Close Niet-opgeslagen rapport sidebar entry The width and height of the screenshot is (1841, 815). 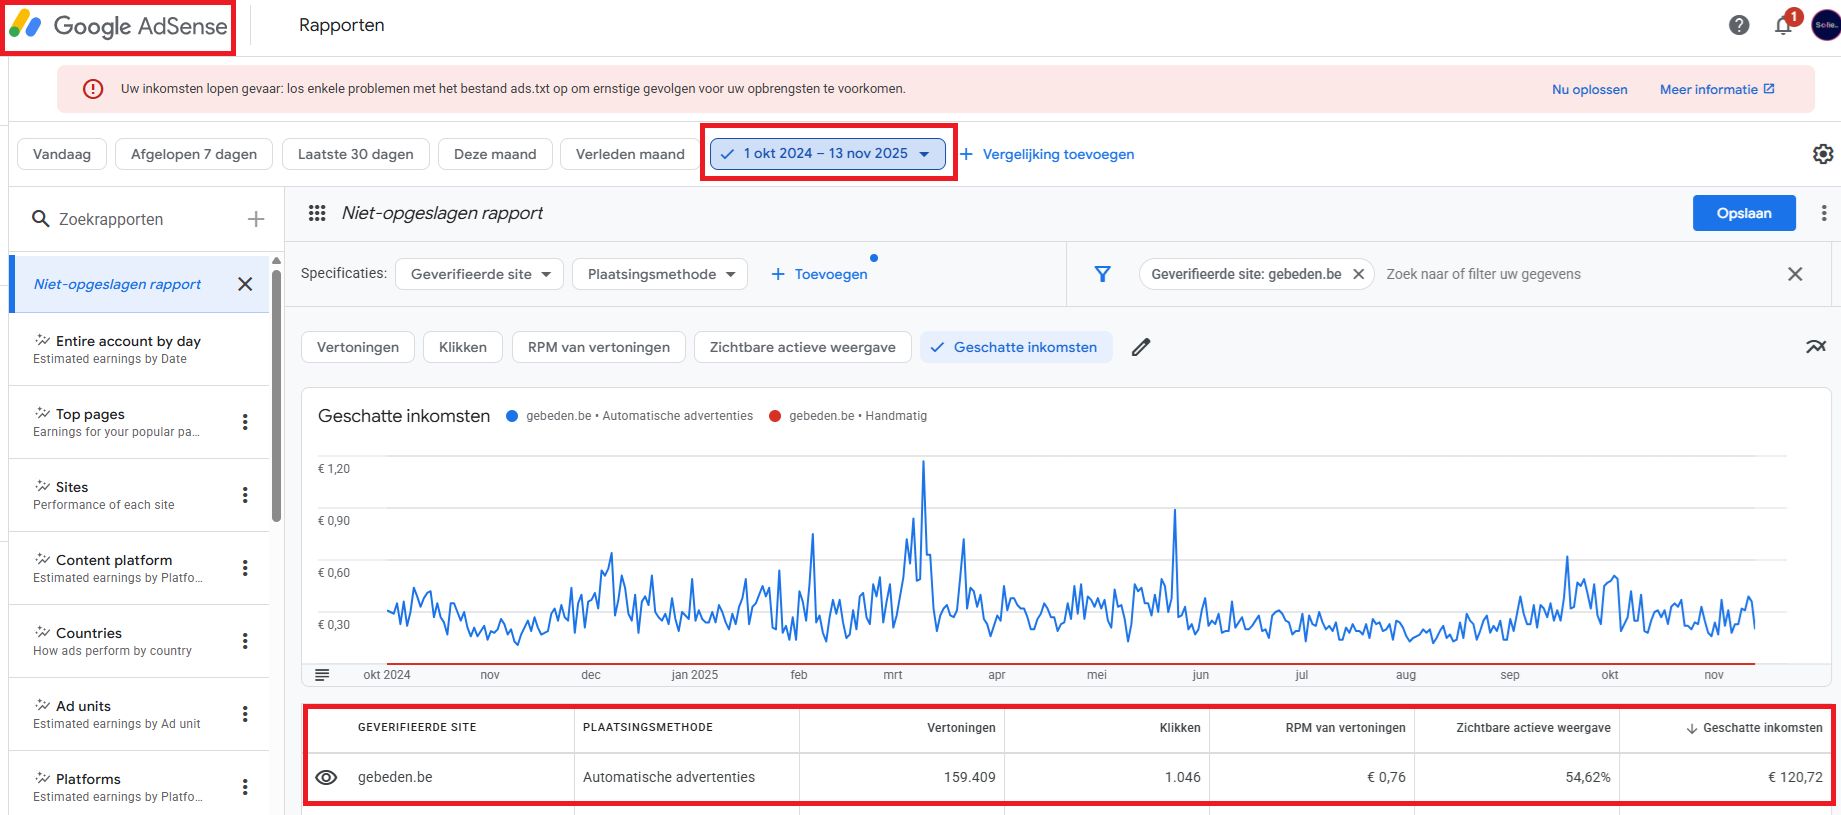tap(245, 284)
